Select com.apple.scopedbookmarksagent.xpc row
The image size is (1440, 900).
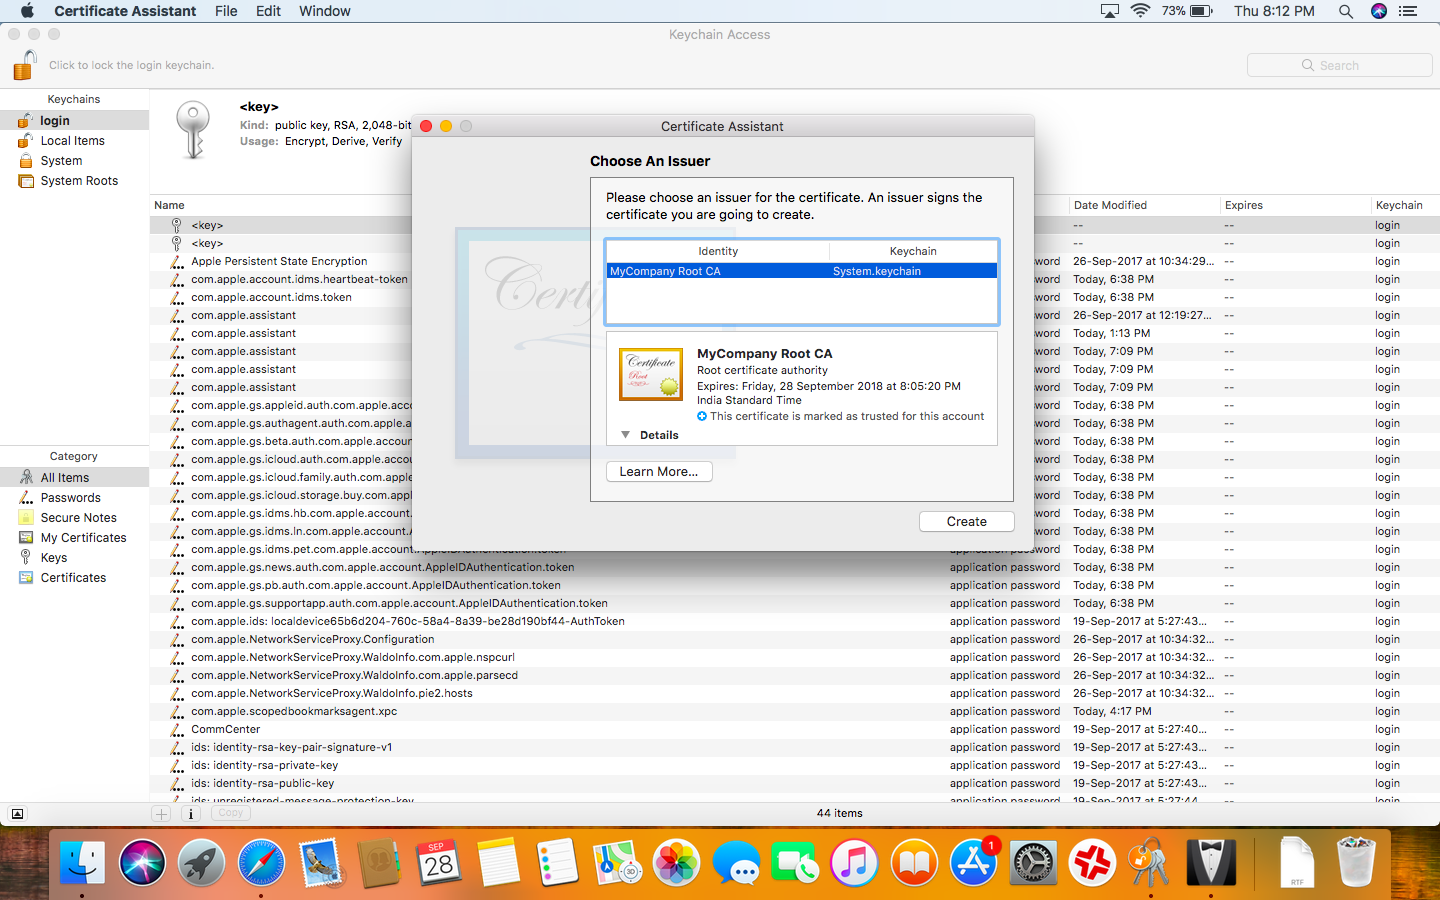click(x=795, y=711)
